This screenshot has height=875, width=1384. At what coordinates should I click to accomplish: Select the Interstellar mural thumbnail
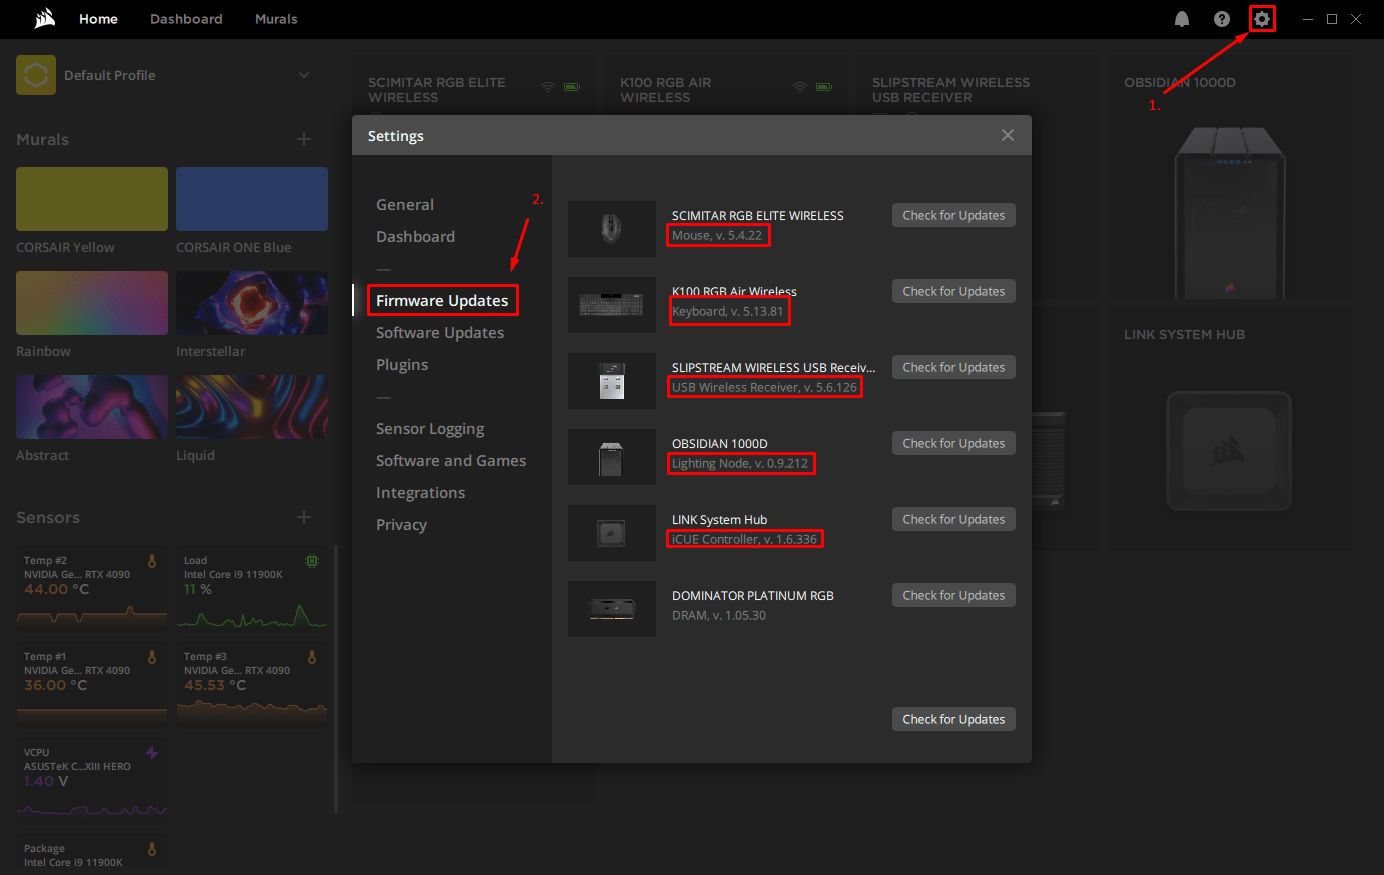coord(251,302)
